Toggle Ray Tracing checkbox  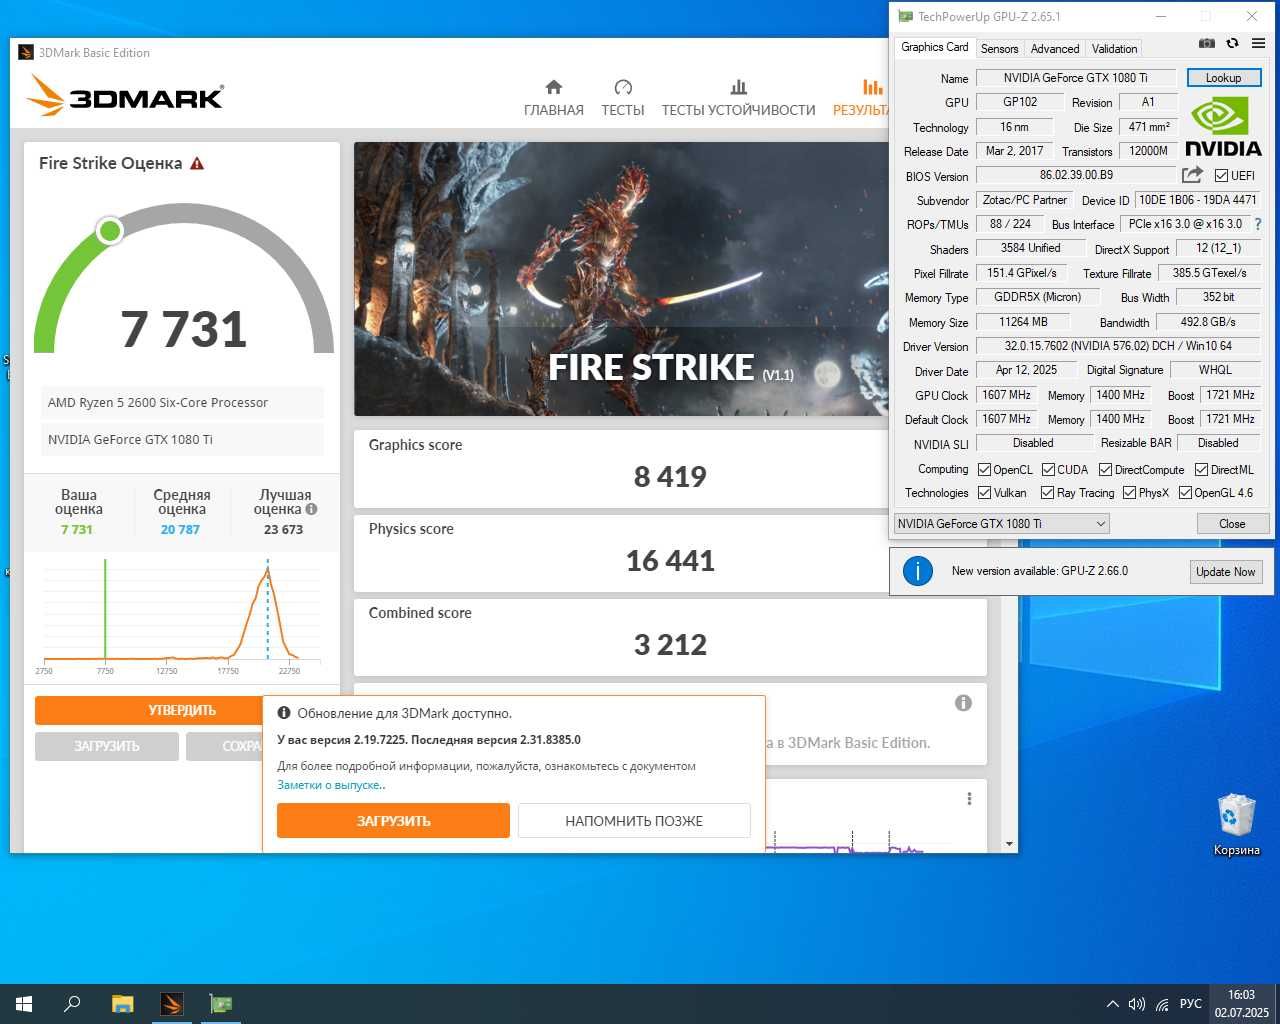click(1047, 493)
